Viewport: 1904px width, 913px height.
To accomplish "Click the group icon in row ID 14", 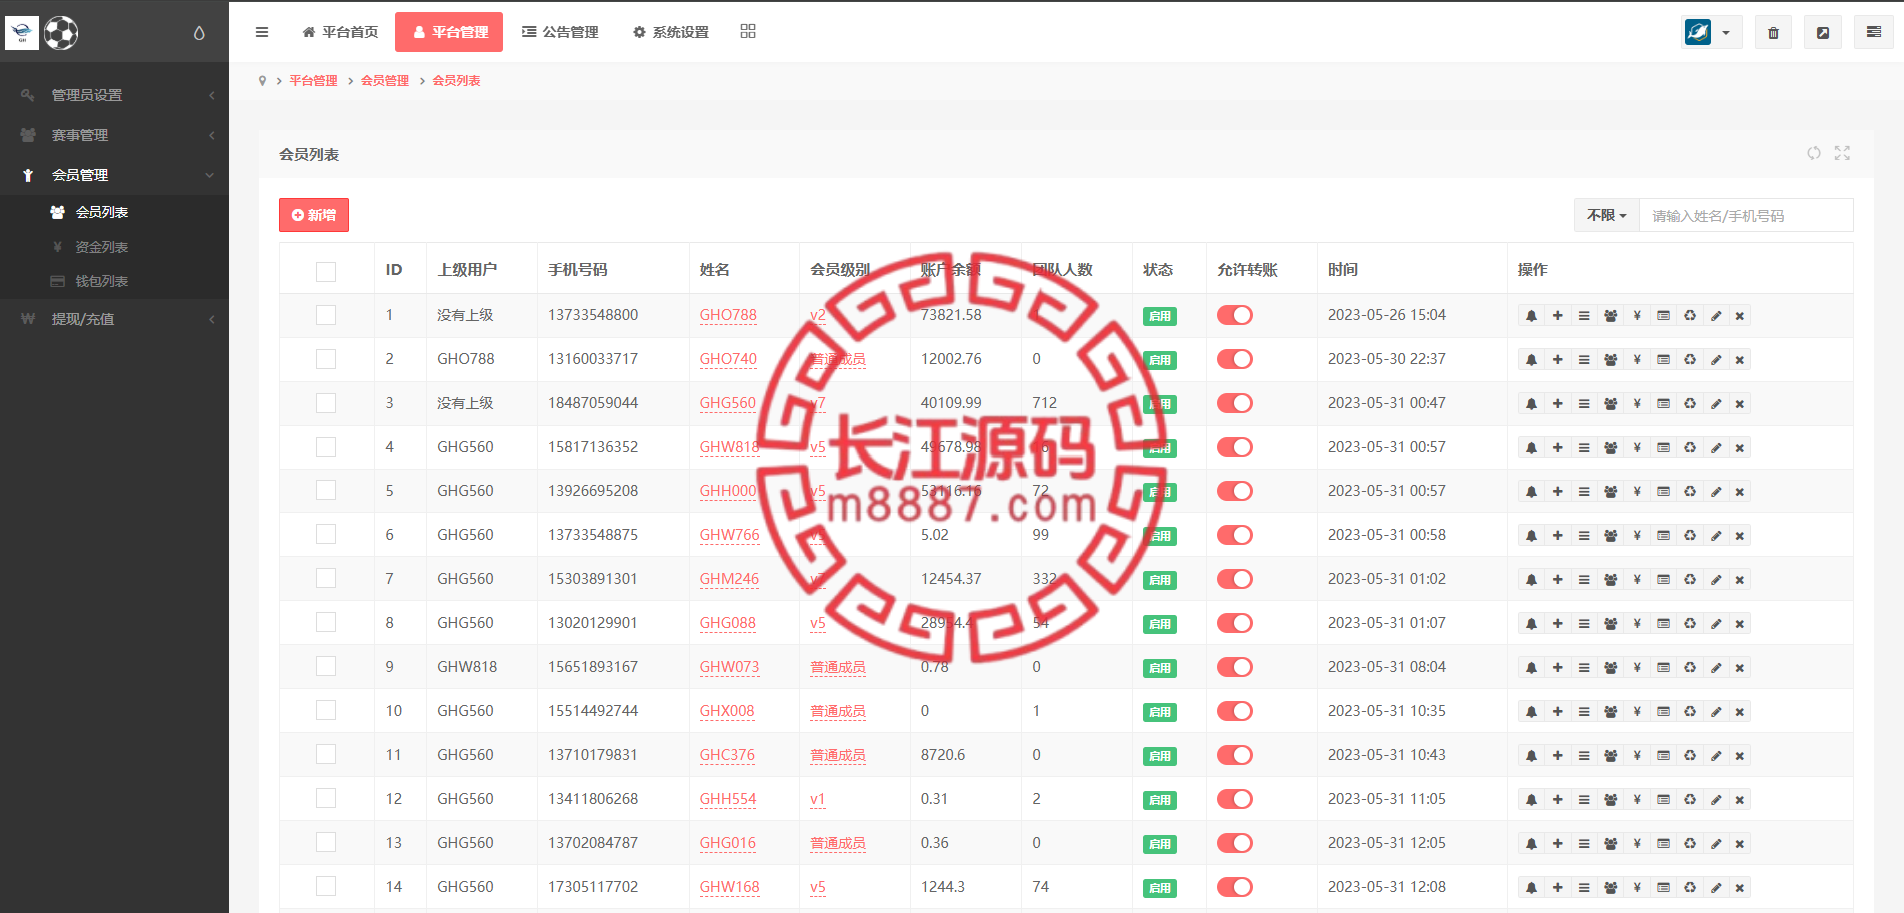I will coord(1610,888).
